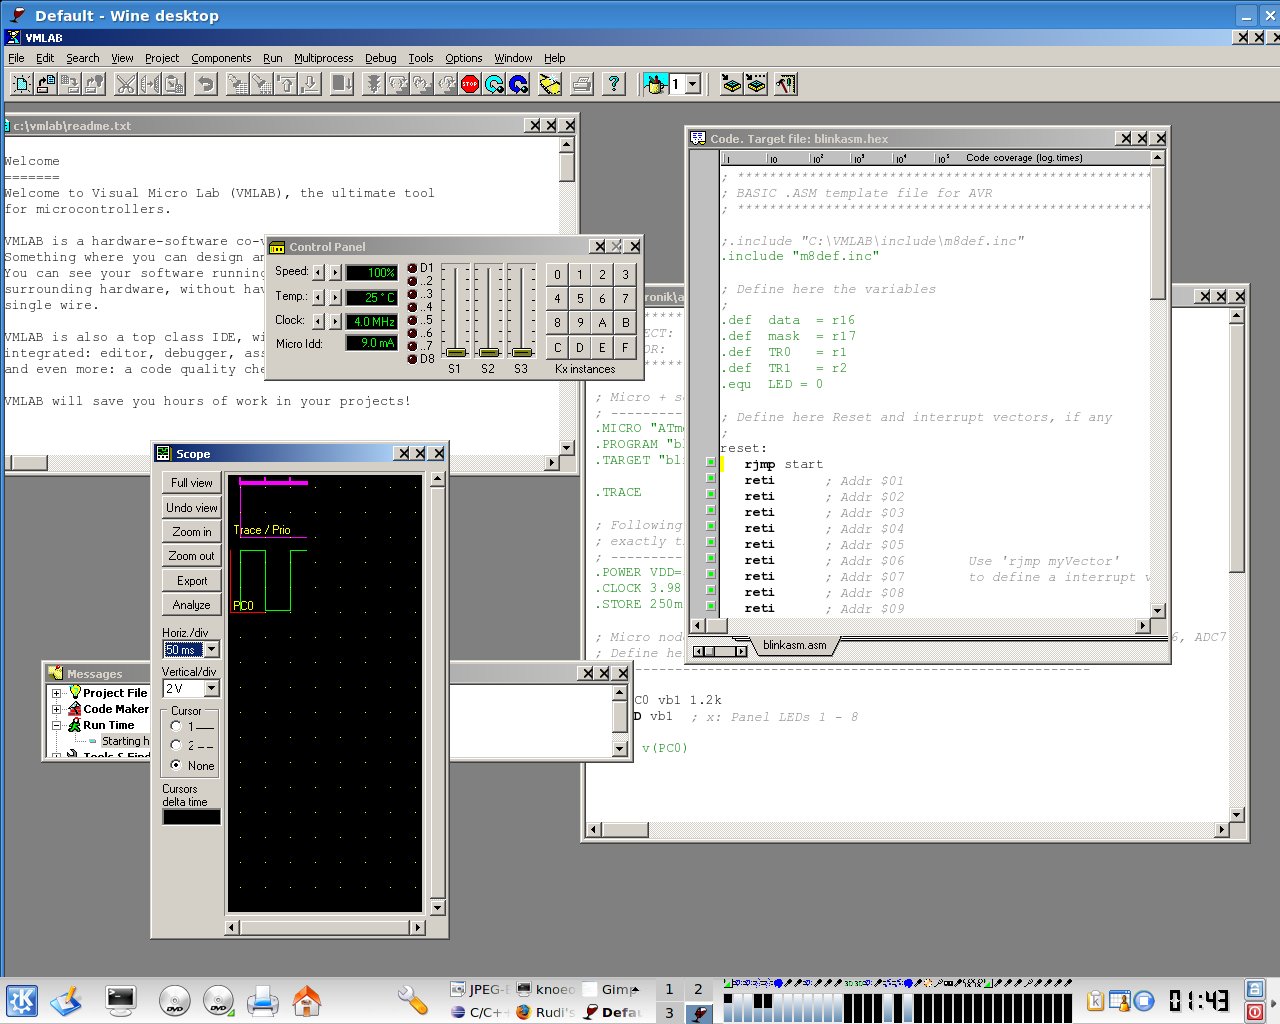Screen dimensions: 1280x1024
Task: Click the New file toolbar icon
Action: 21,84
